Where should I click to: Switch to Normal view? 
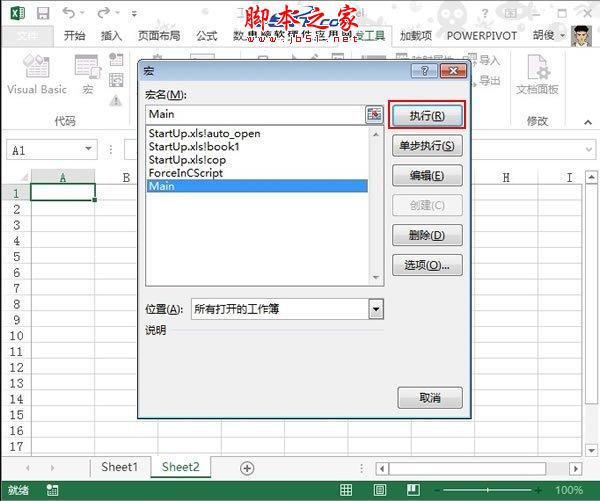(x=346, y=490)
